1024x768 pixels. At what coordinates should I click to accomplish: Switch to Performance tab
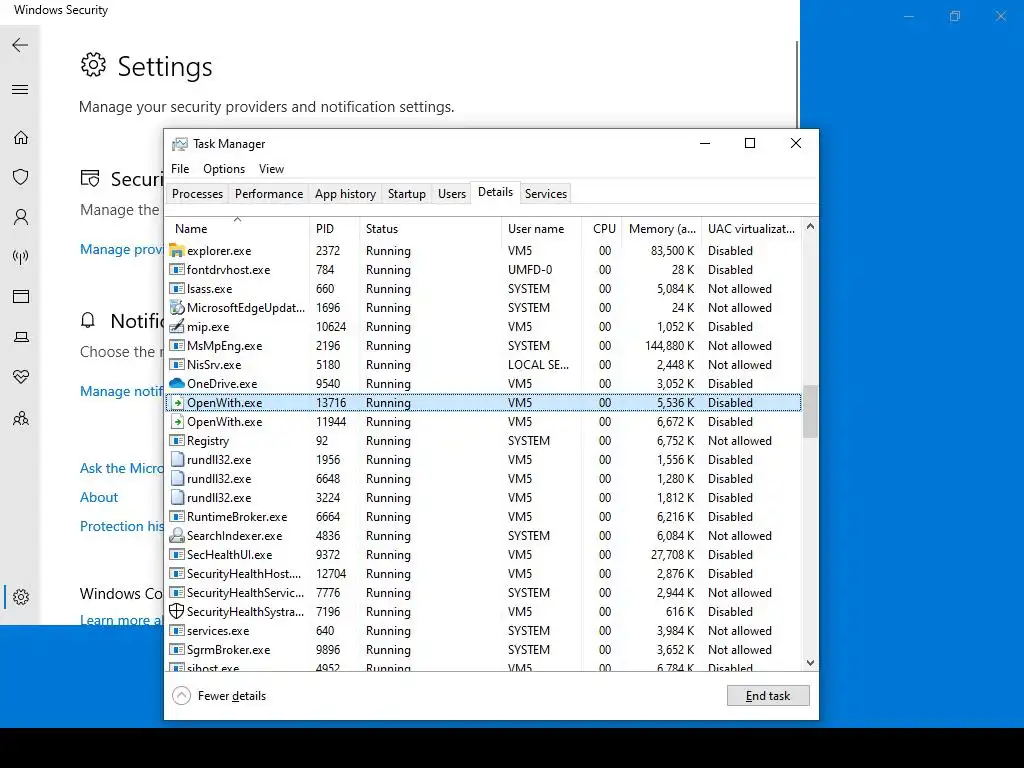click(x=269, y=194)
